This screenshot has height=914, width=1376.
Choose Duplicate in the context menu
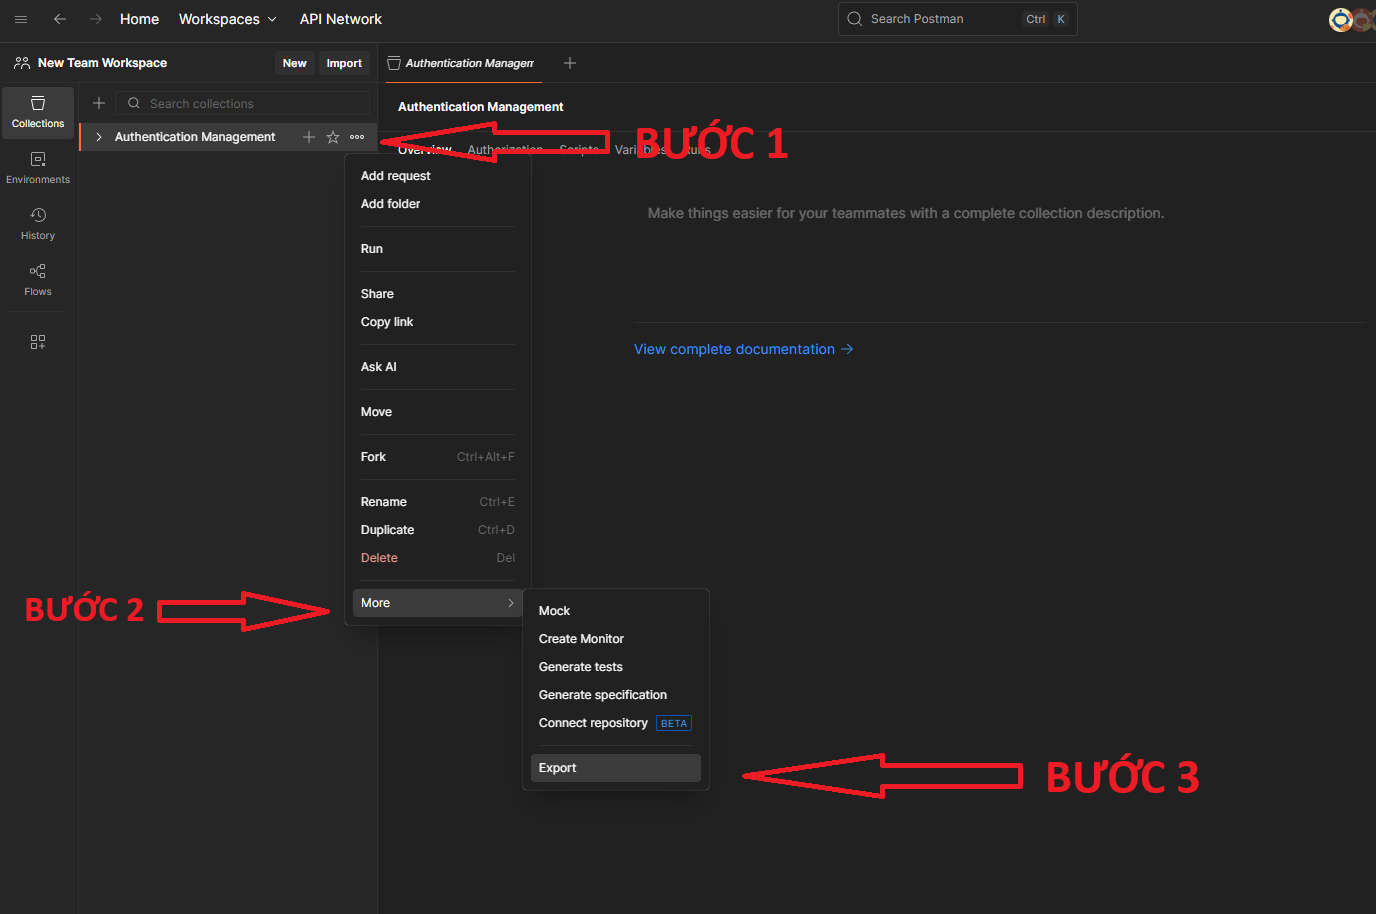[x=388, y=530]
